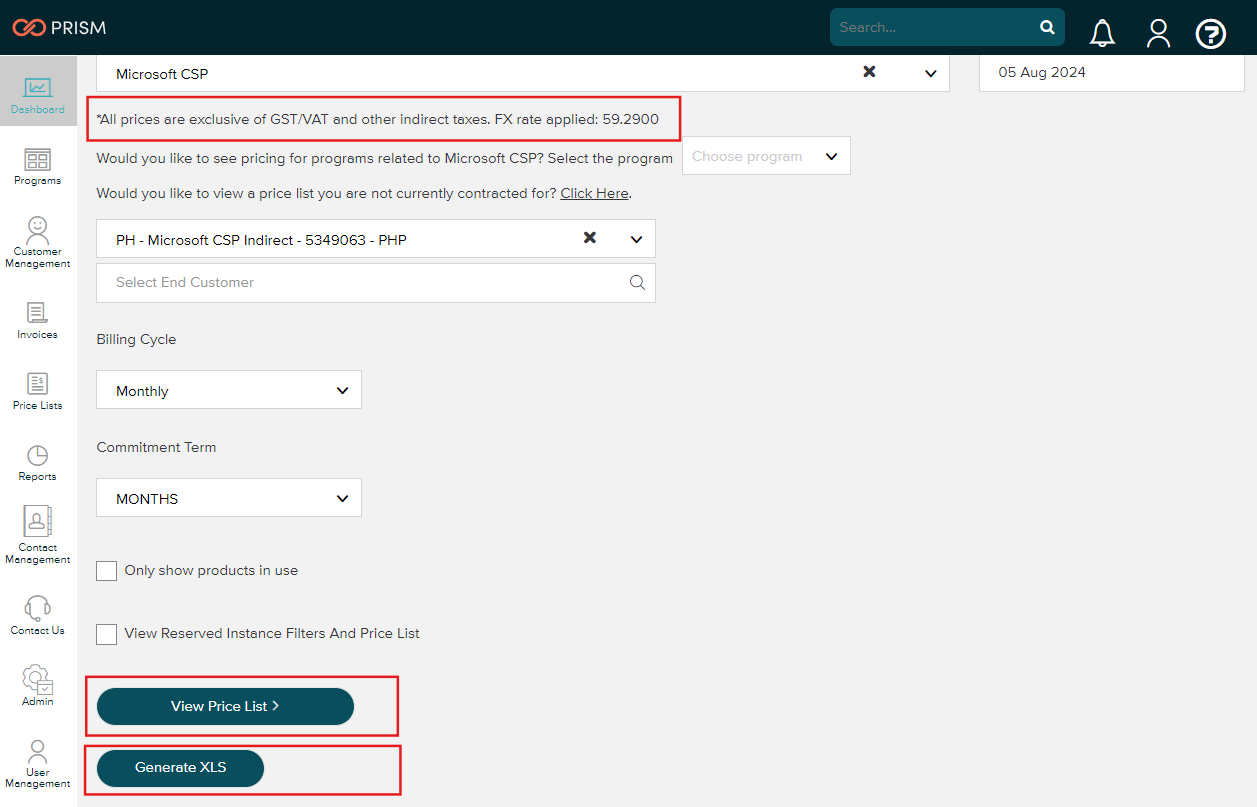Click the FX rate applied notice text
1257x807 pixels.
coord(377,119)
